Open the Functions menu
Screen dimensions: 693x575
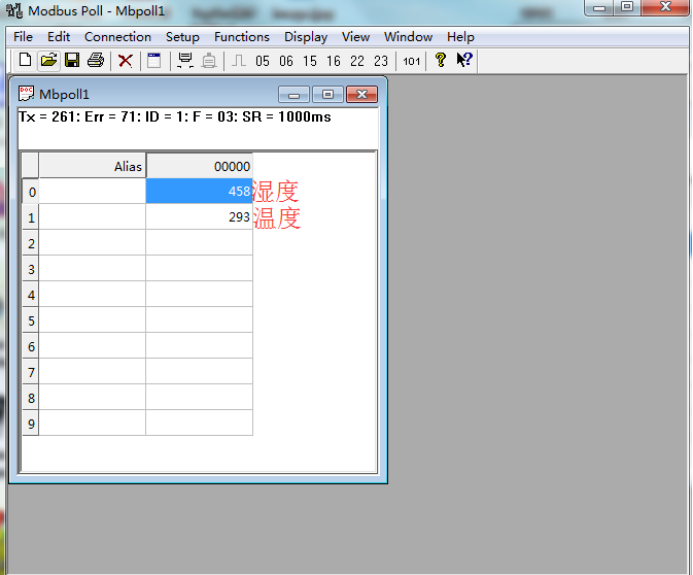[x=241, y=37]
